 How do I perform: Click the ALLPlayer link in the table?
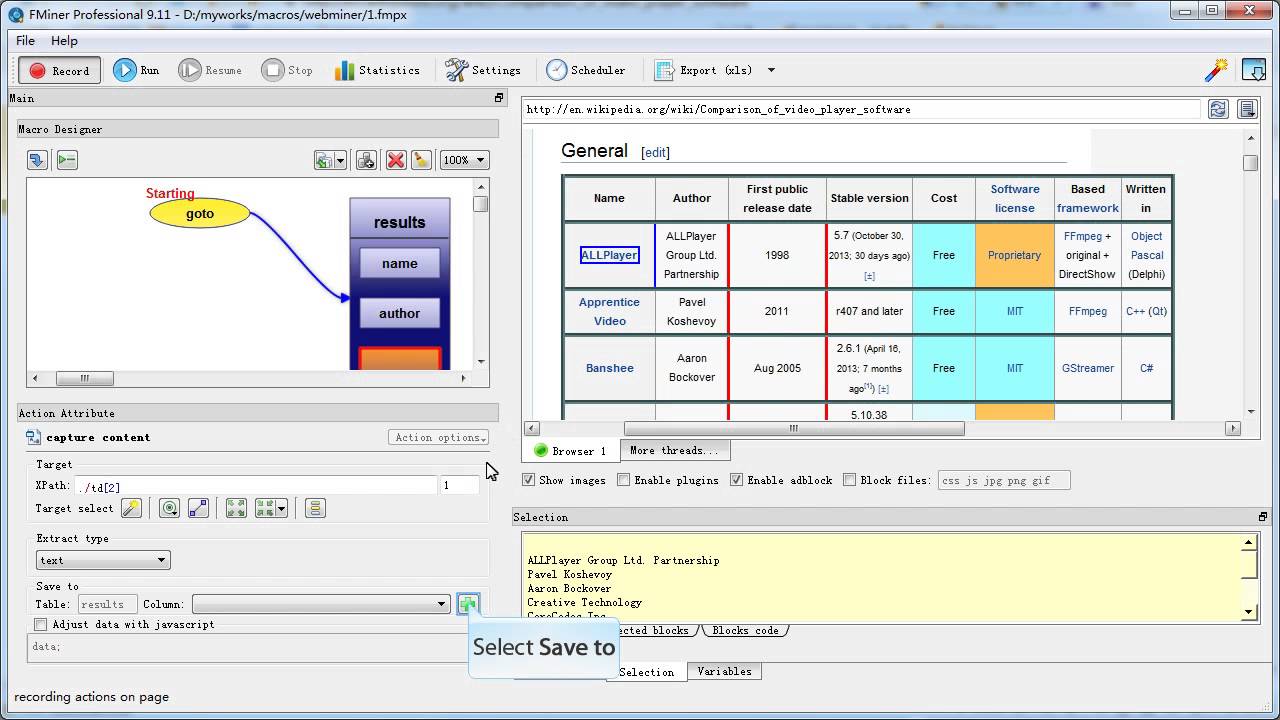tap(609, 255)
